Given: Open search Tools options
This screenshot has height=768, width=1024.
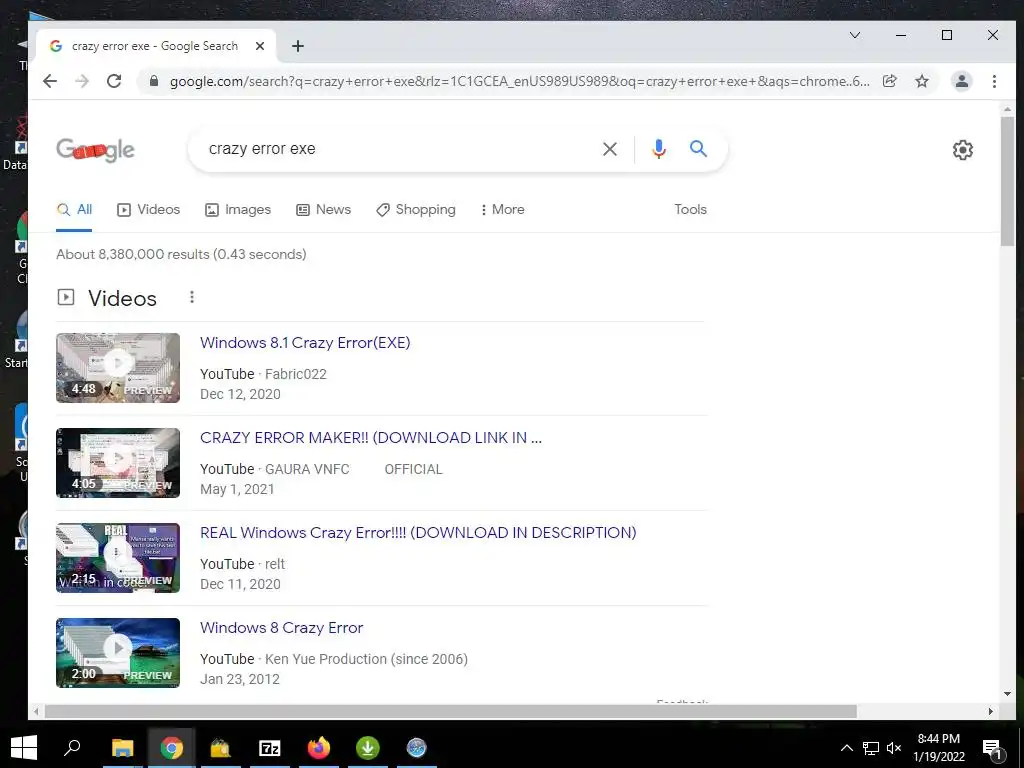Looking at the screenshot, I should (690, 210).
